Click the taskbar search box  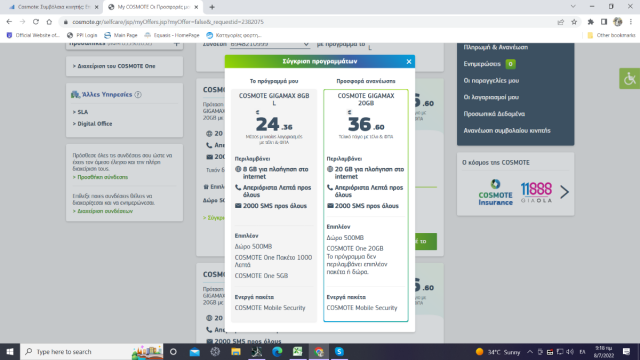coord(91,351)
